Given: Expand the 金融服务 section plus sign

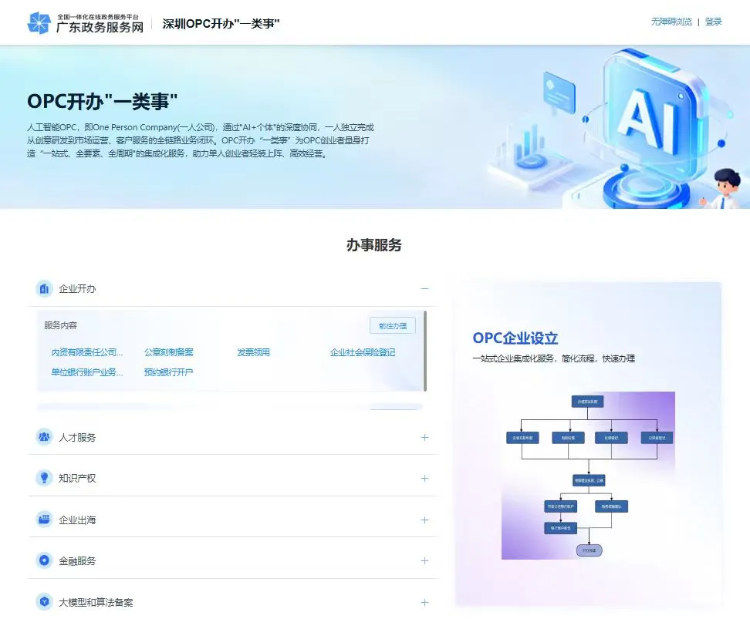Looking at the screenshot, I should point(425,561).
